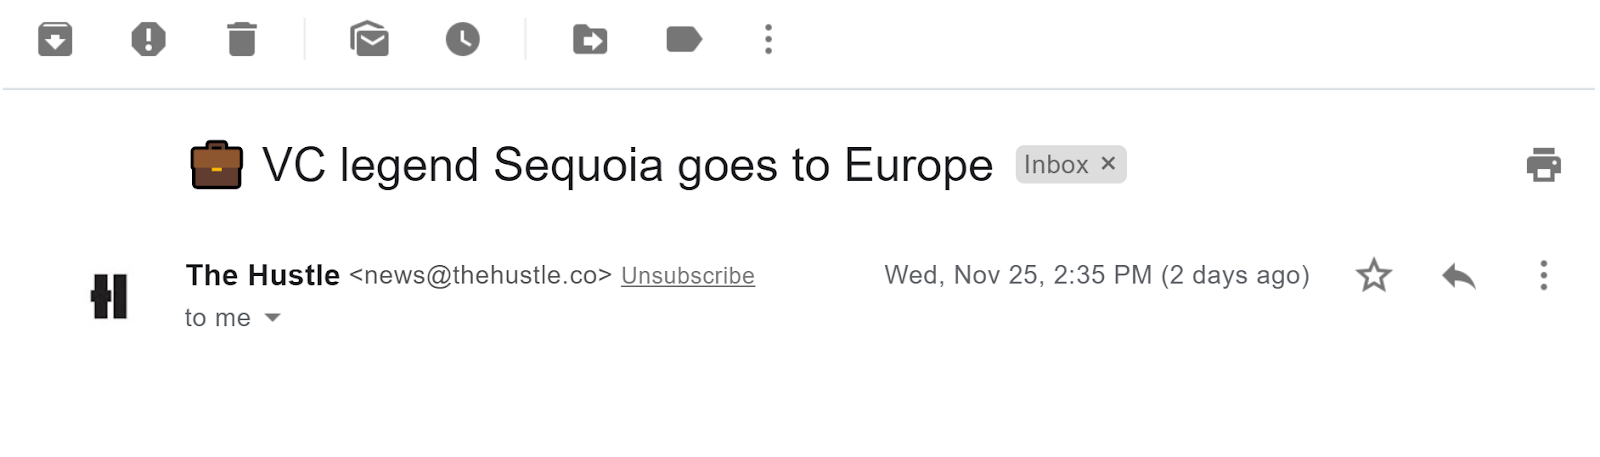The image size is (1600, 457).
Task: Delete the email with the trash icon
Action: point(242,40)
